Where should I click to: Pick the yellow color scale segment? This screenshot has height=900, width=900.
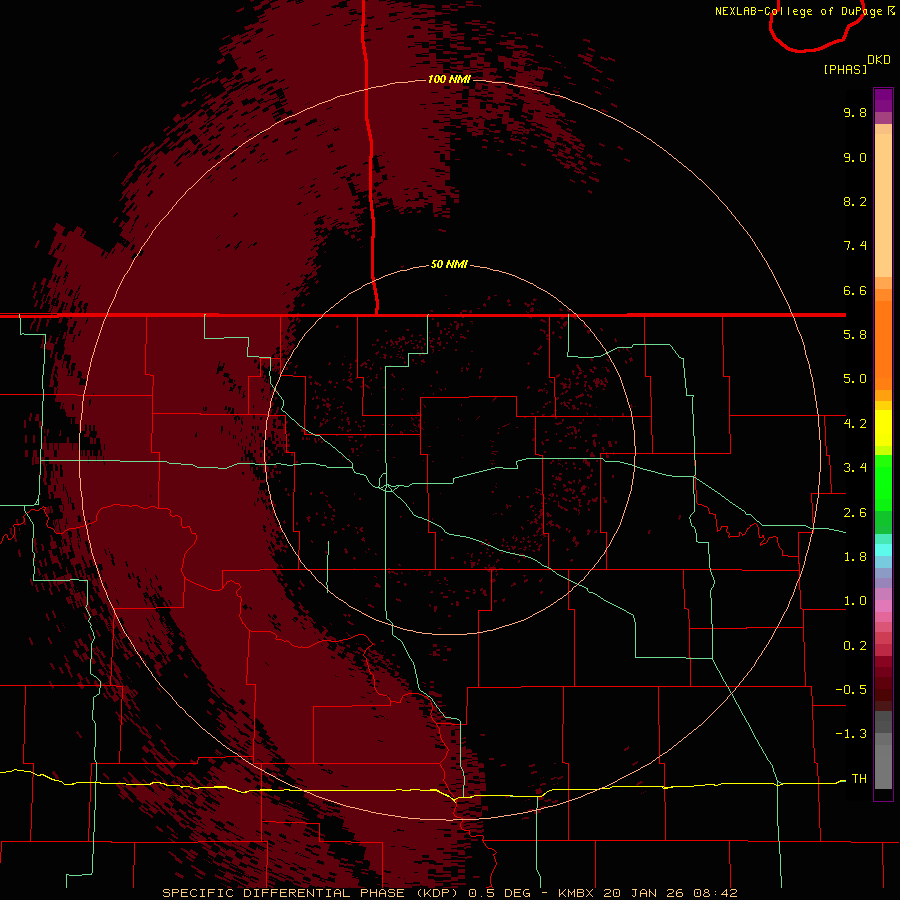(883, 428)
